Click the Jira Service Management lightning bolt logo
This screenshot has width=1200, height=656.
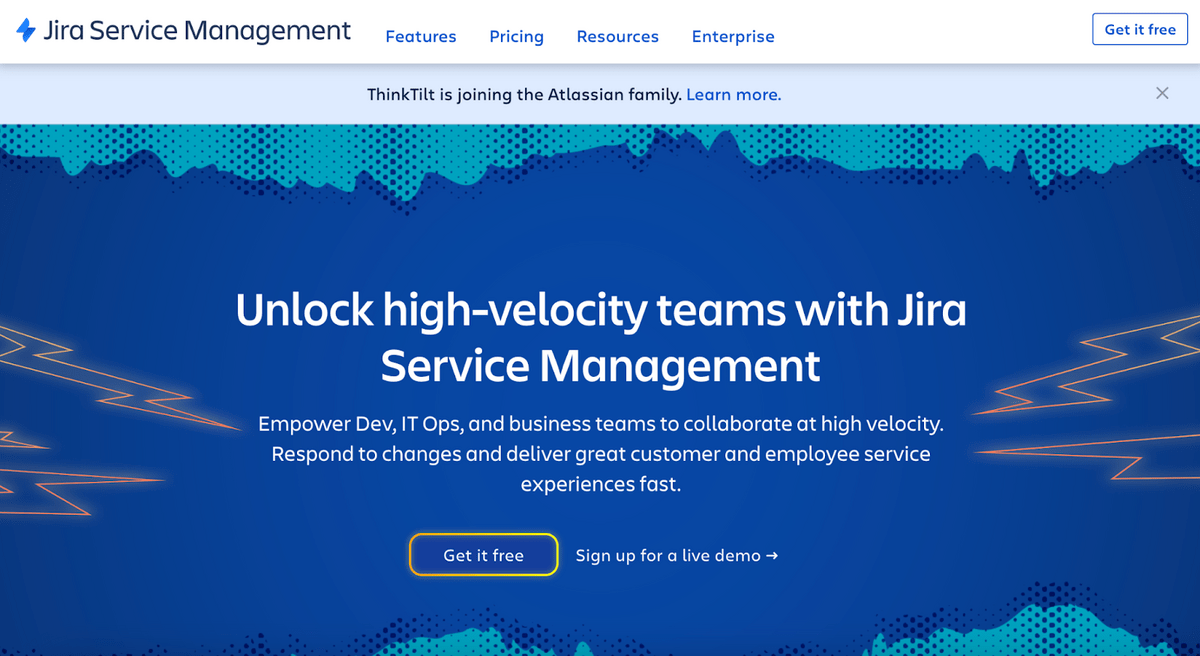click(26, 30)
